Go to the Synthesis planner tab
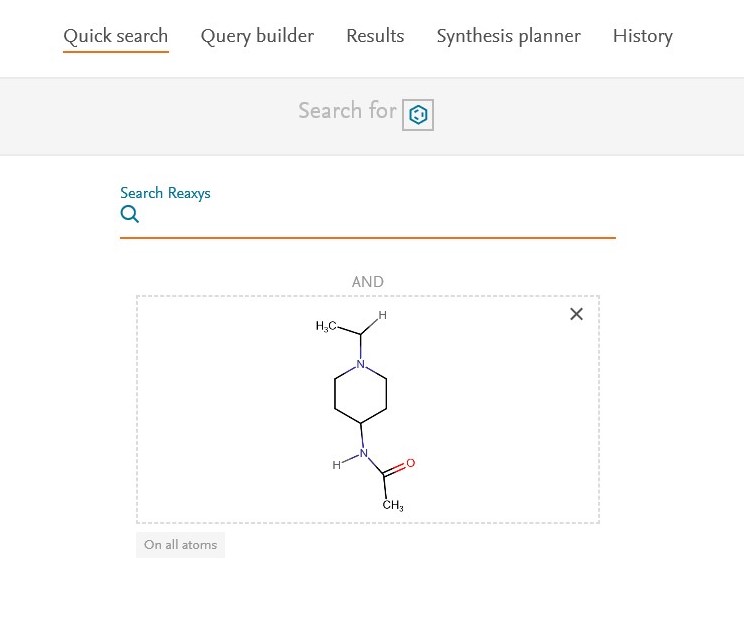The height and width of the screenshot is (636, 744). [508, 37]
